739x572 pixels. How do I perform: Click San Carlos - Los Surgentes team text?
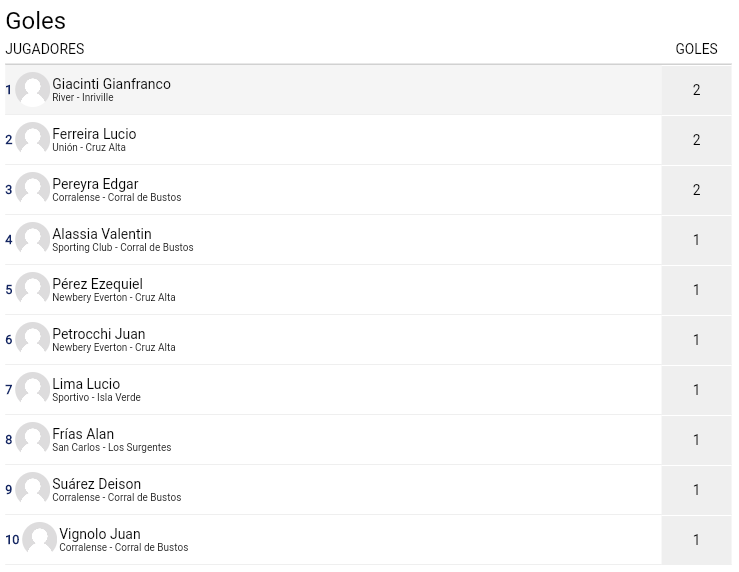click(112, 447)
